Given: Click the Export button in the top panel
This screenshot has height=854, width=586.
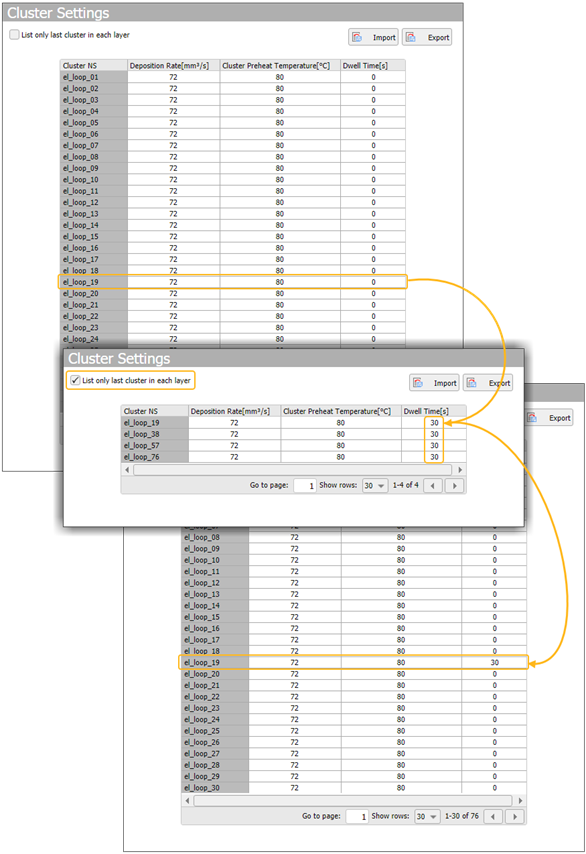Looking at the screenshot, I should click(x=427, y=37).
